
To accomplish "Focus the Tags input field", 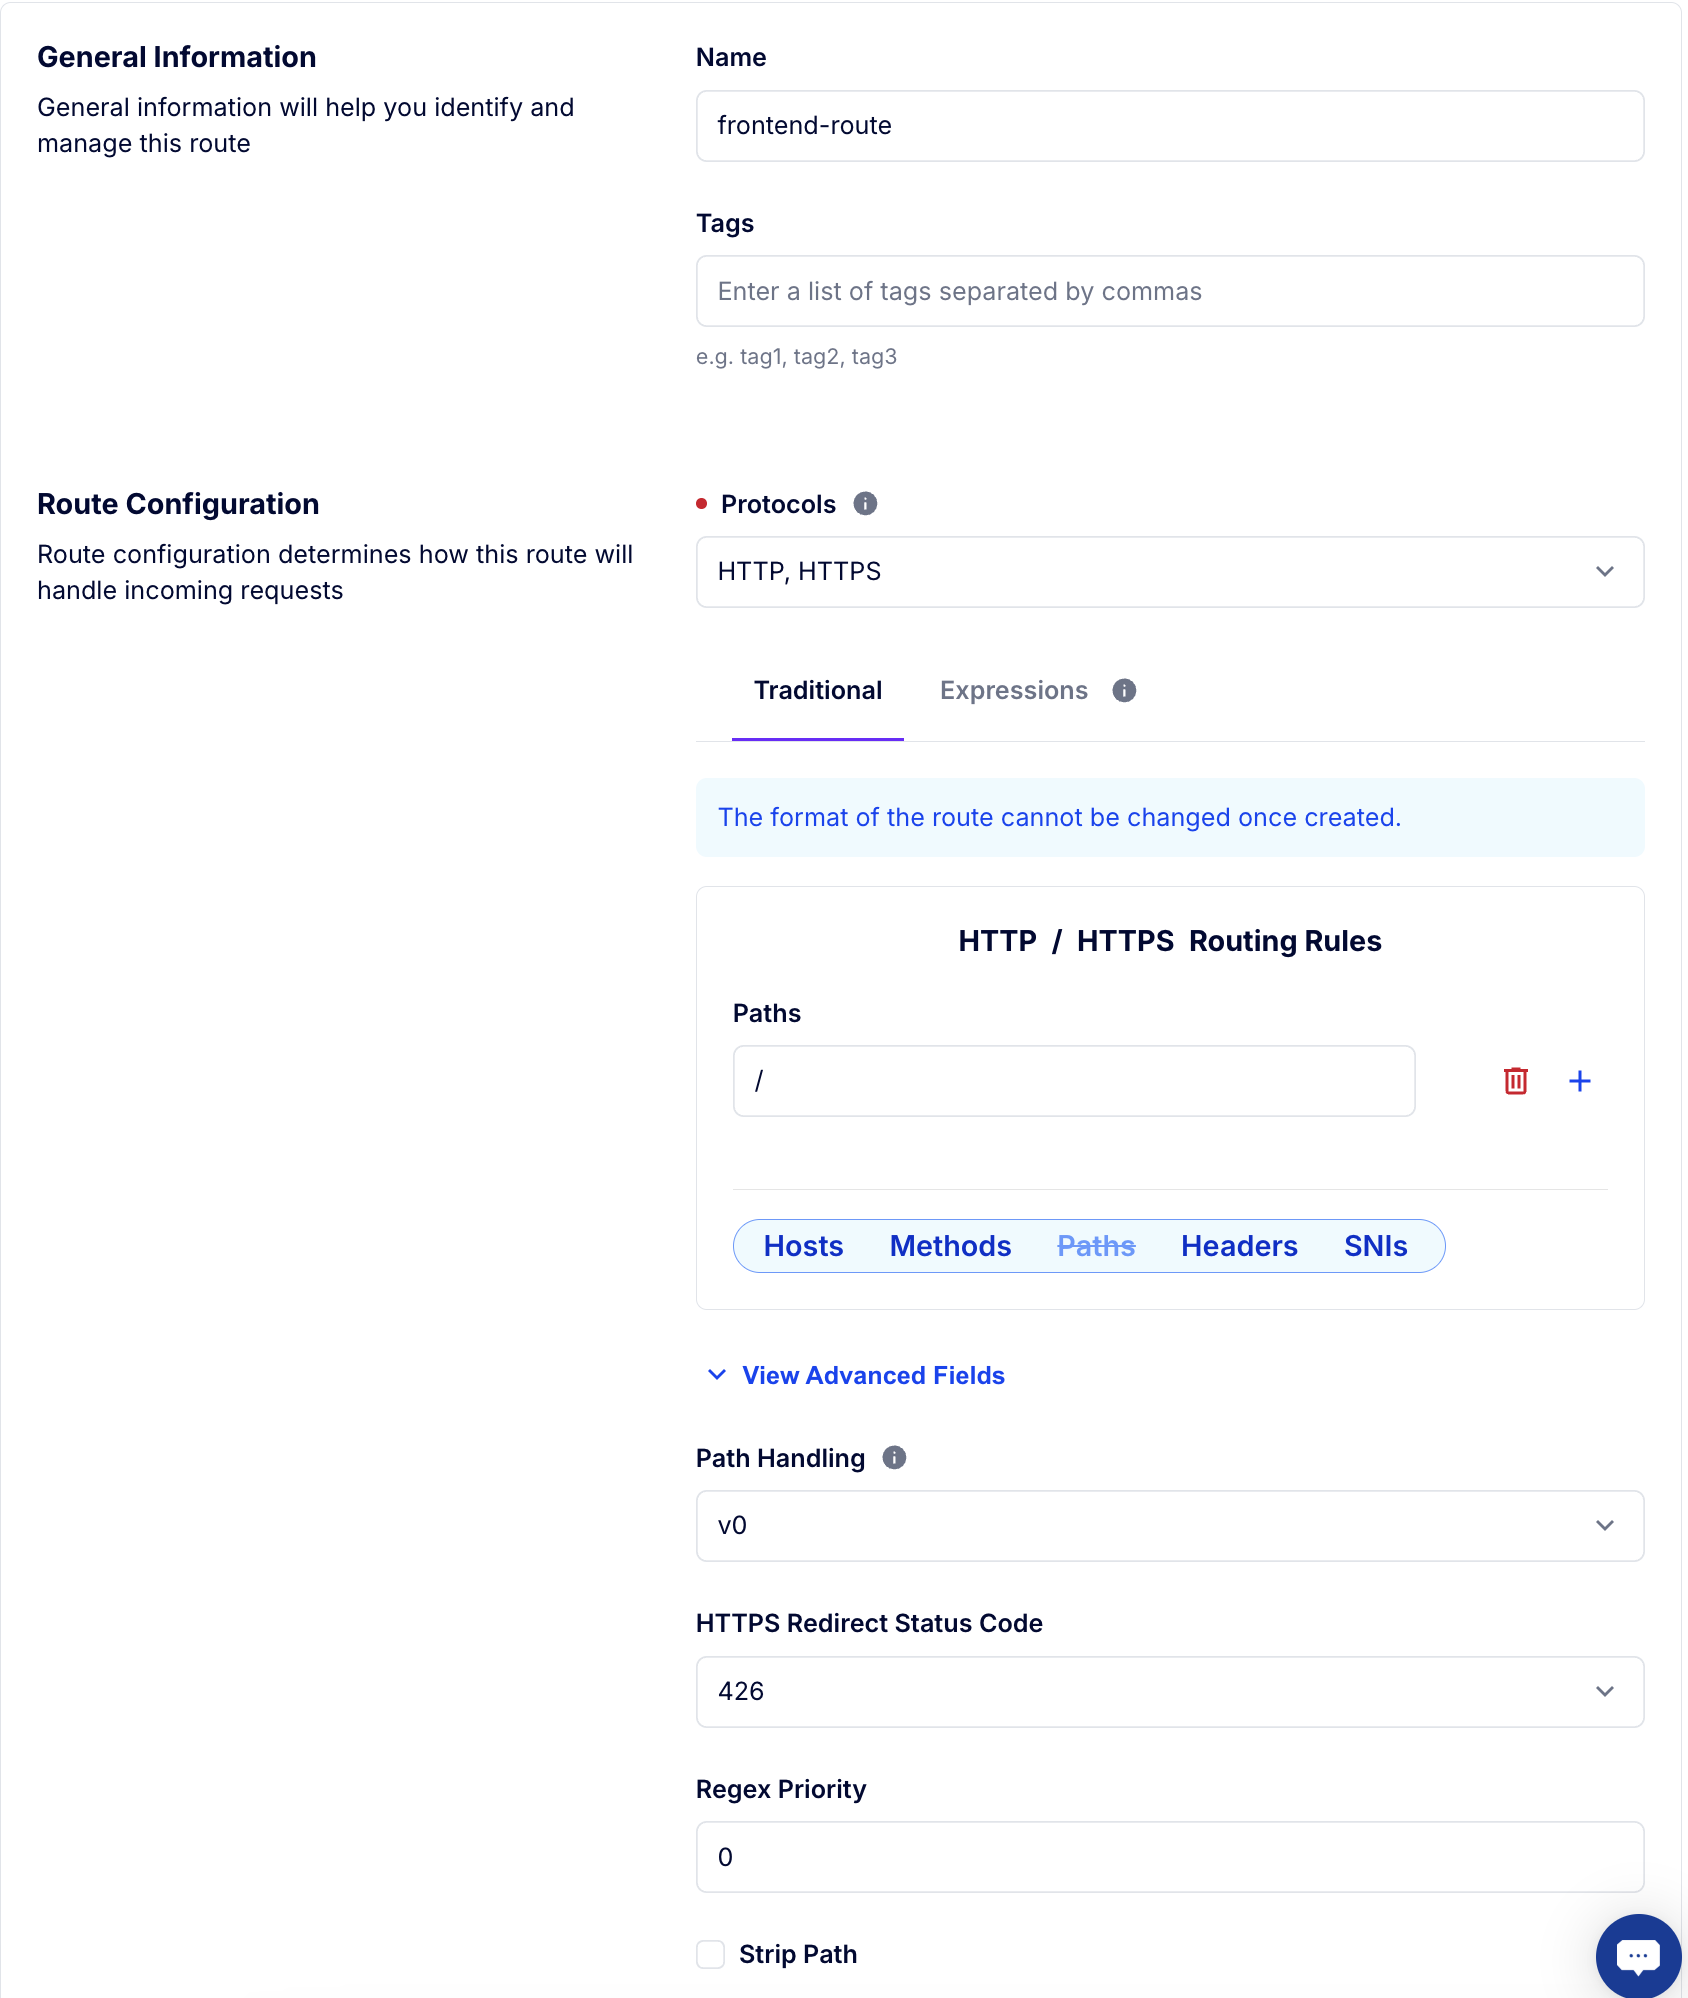I will point(1169,292).
